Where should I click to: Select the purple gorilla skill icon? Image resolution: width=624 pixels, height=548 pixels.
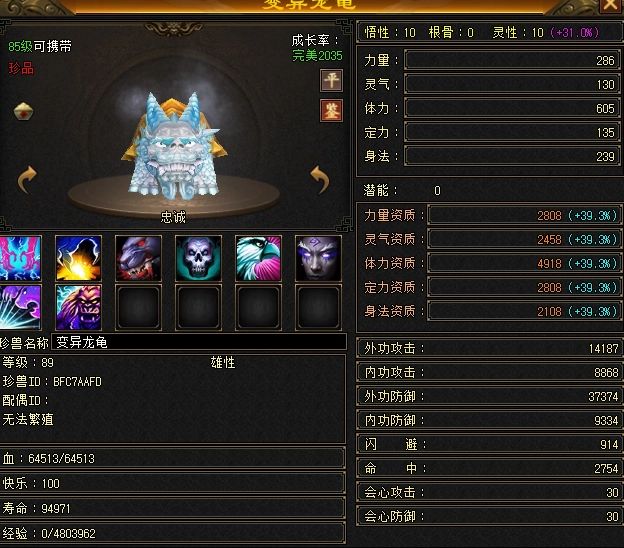click(x=78, y=307)
